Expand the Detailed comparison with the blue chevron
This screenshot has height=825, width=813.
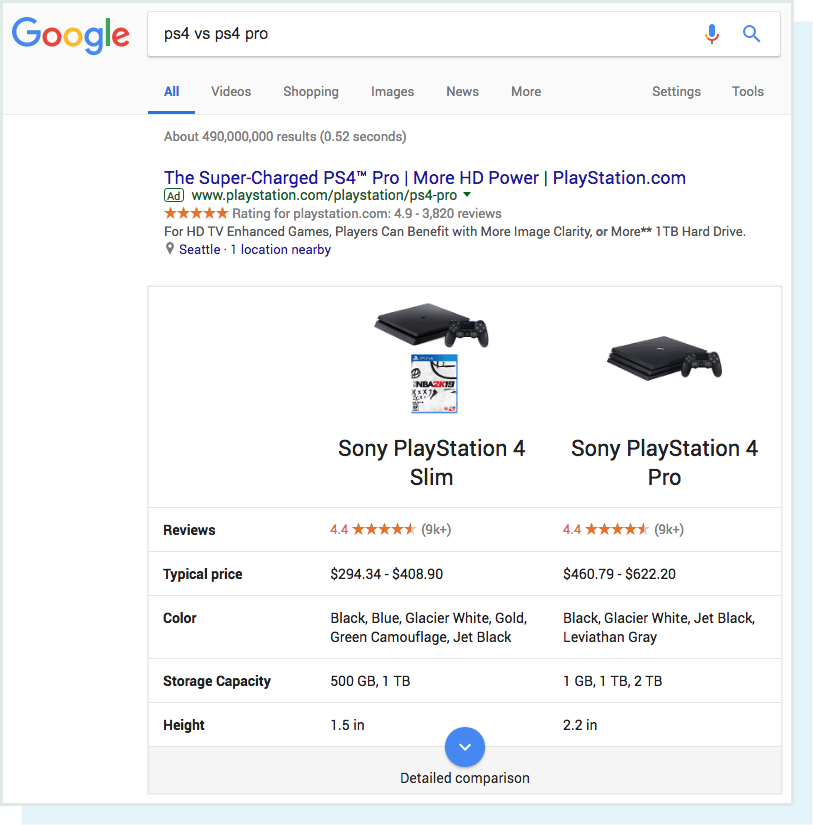tap(464, 747)
